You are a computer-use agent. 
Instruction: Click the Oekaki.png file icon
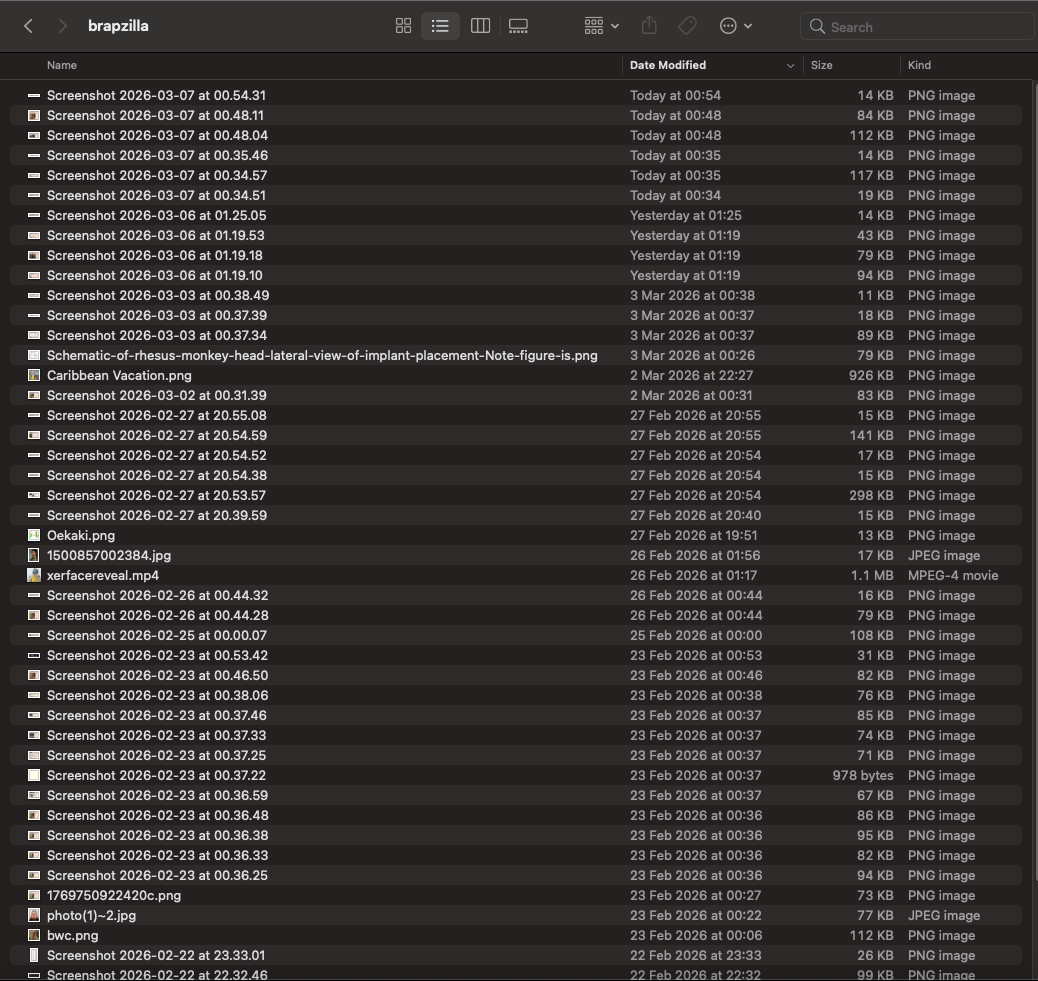34,535
